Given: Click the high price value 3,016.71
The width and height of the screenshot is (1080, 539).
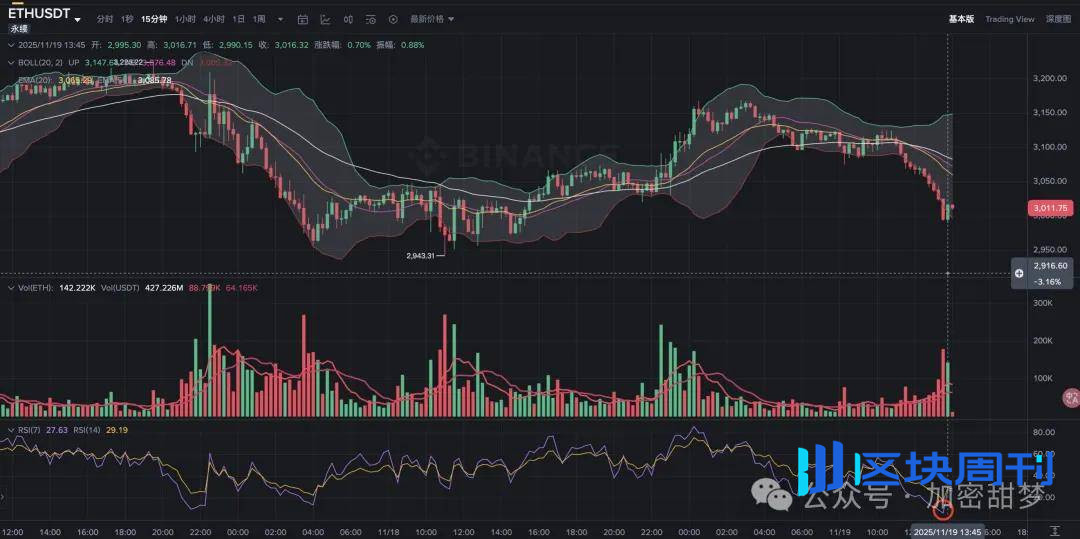Looking at the screenshot, I should [180, 45].
